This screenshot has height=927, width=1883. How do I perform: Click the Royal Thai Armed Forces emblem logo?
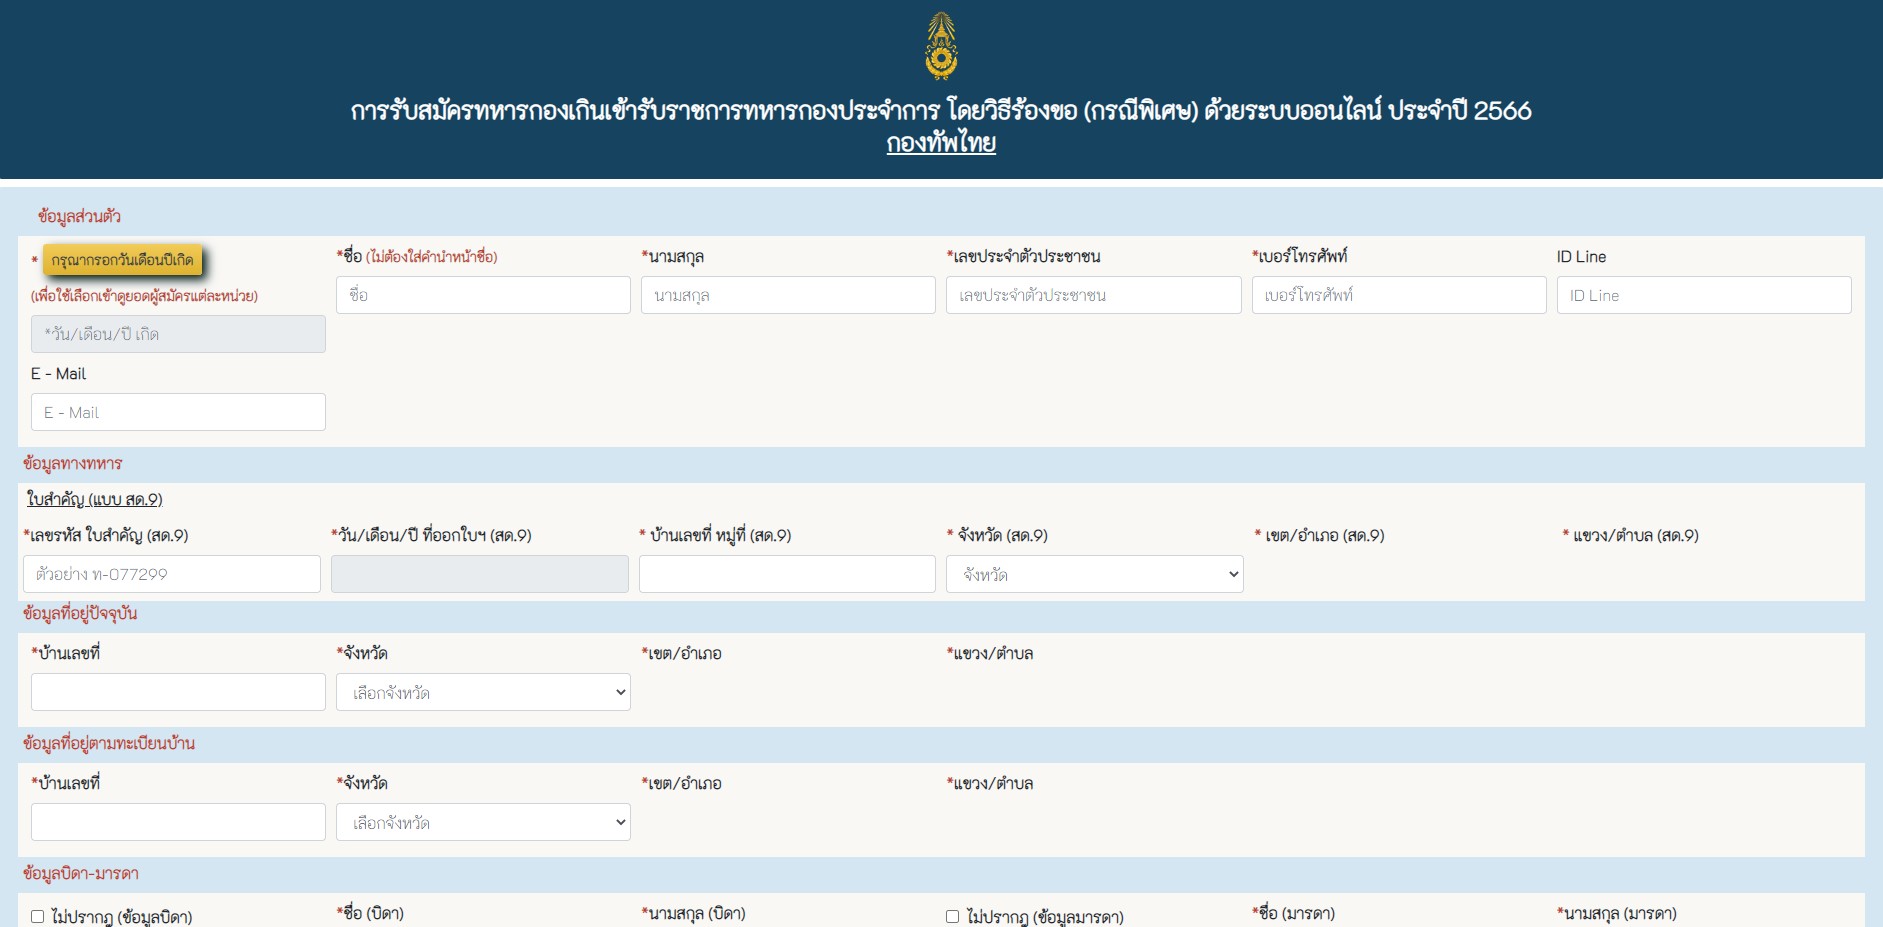[940, 43]
